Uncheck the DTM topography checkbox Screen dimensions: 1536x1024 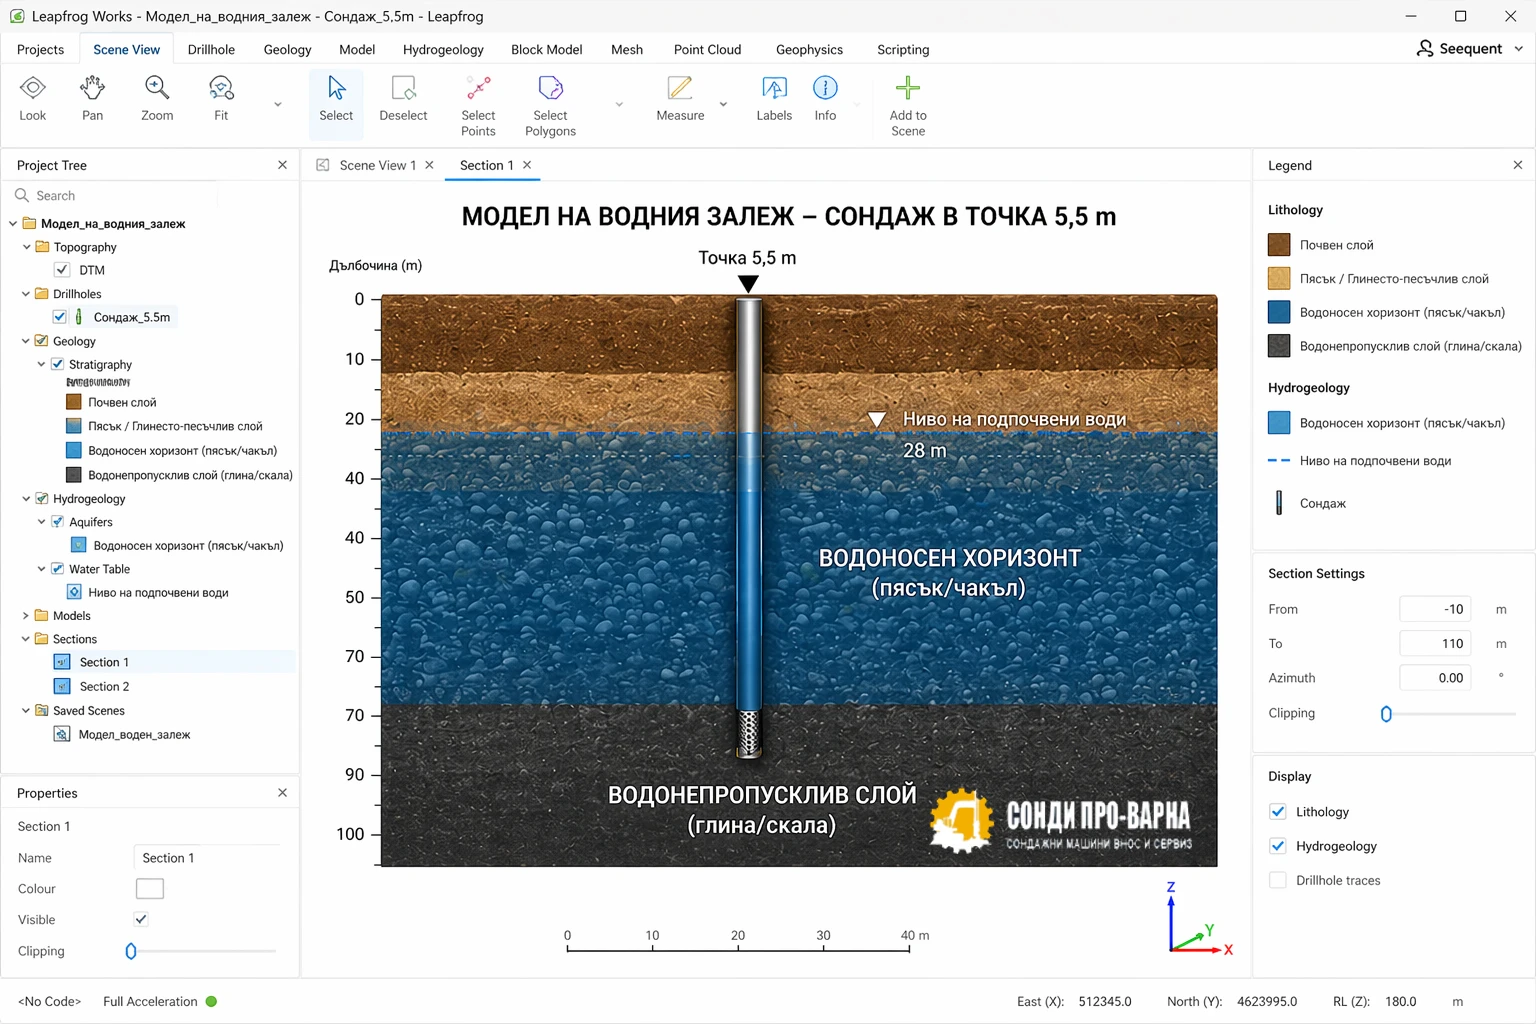pos(62,270)
